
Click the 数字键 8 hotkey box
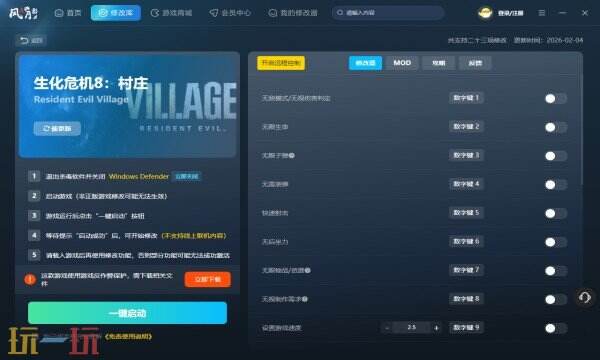(466, 298)
